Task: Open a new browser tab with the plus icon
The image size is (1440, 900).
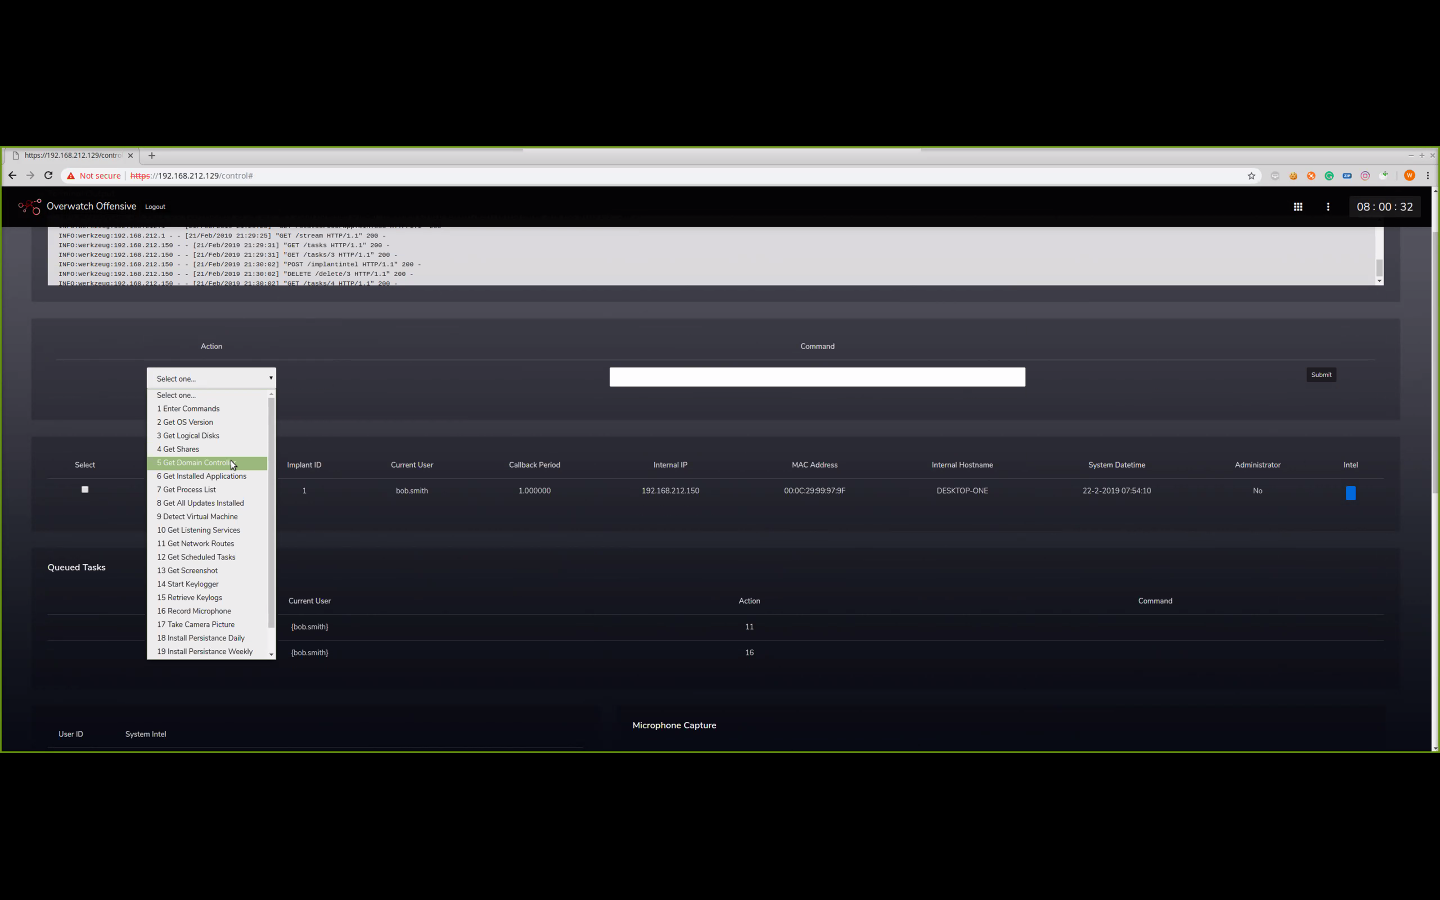Action: tap(152, 155)
